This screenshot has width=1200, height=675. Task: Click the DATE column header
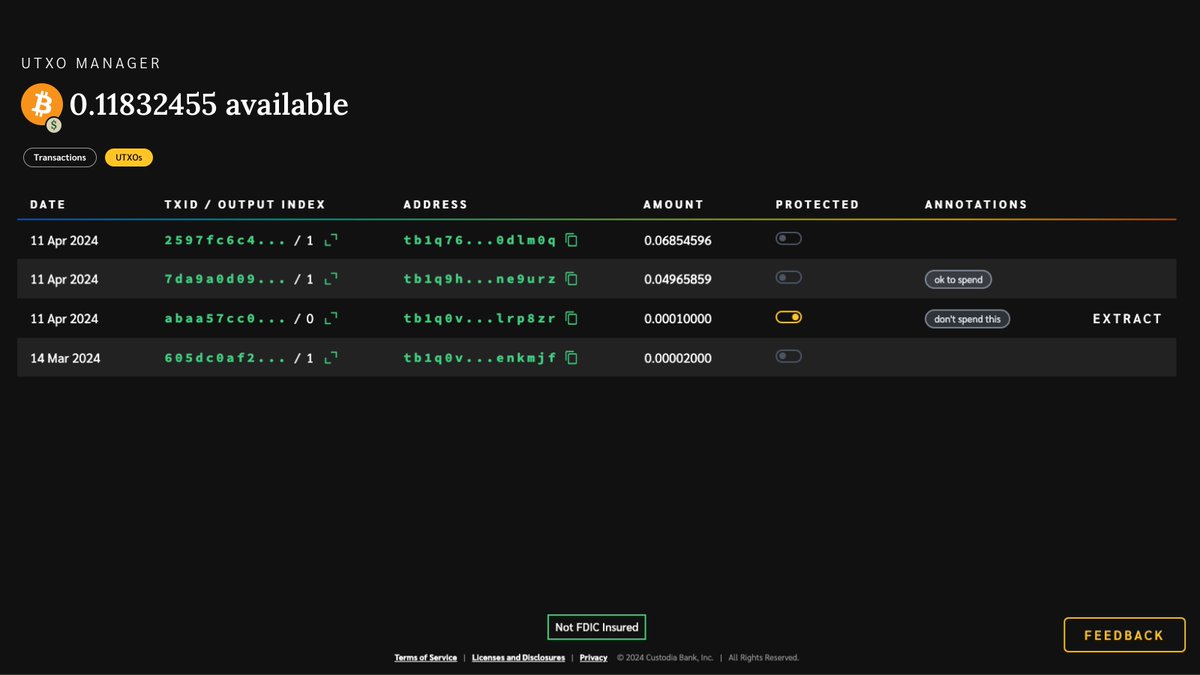47,204
